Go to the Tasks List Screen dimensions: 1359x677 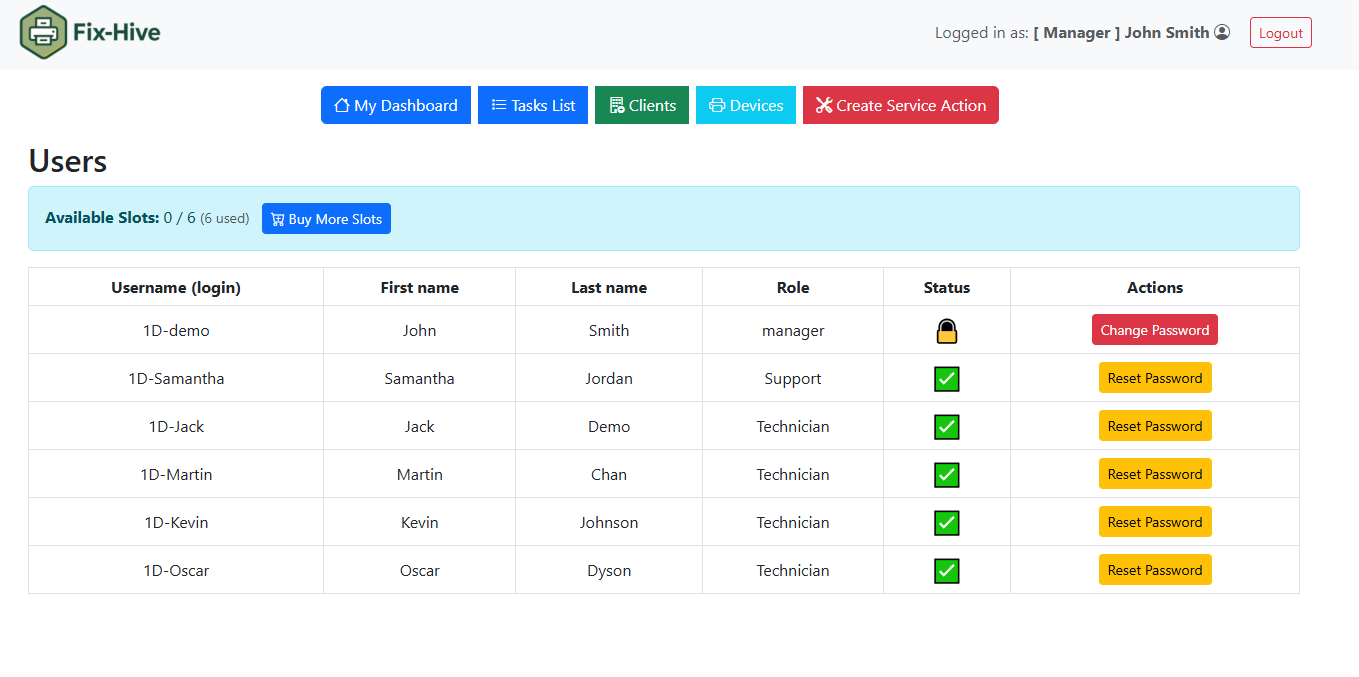pos(532,105)
